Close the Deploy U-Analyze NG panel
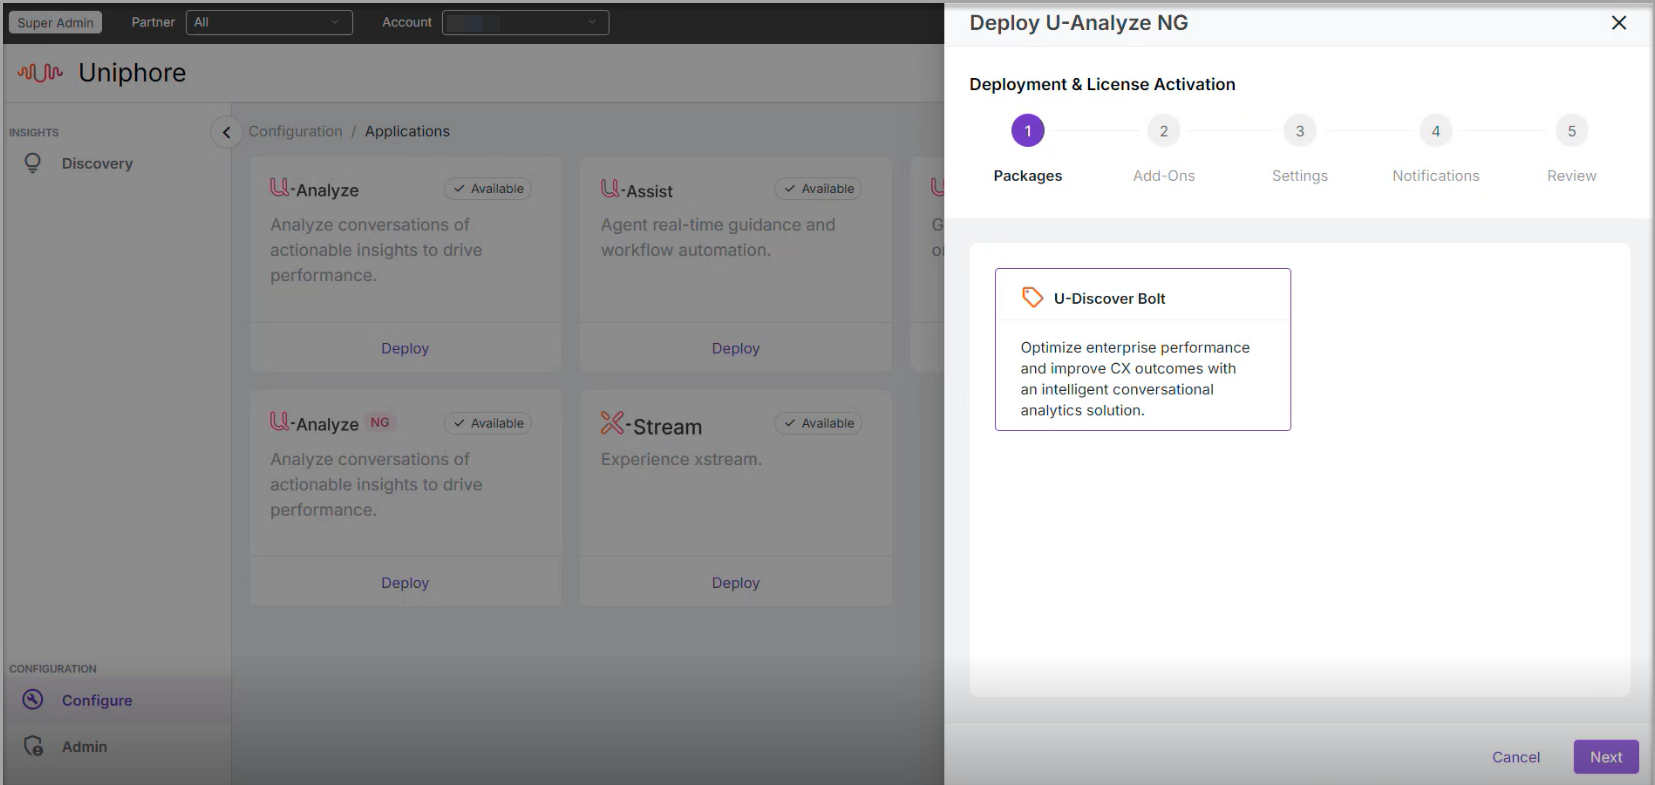Viewport: 1655px width, 785px height. pyautogui.click(x=1619, y=23)
